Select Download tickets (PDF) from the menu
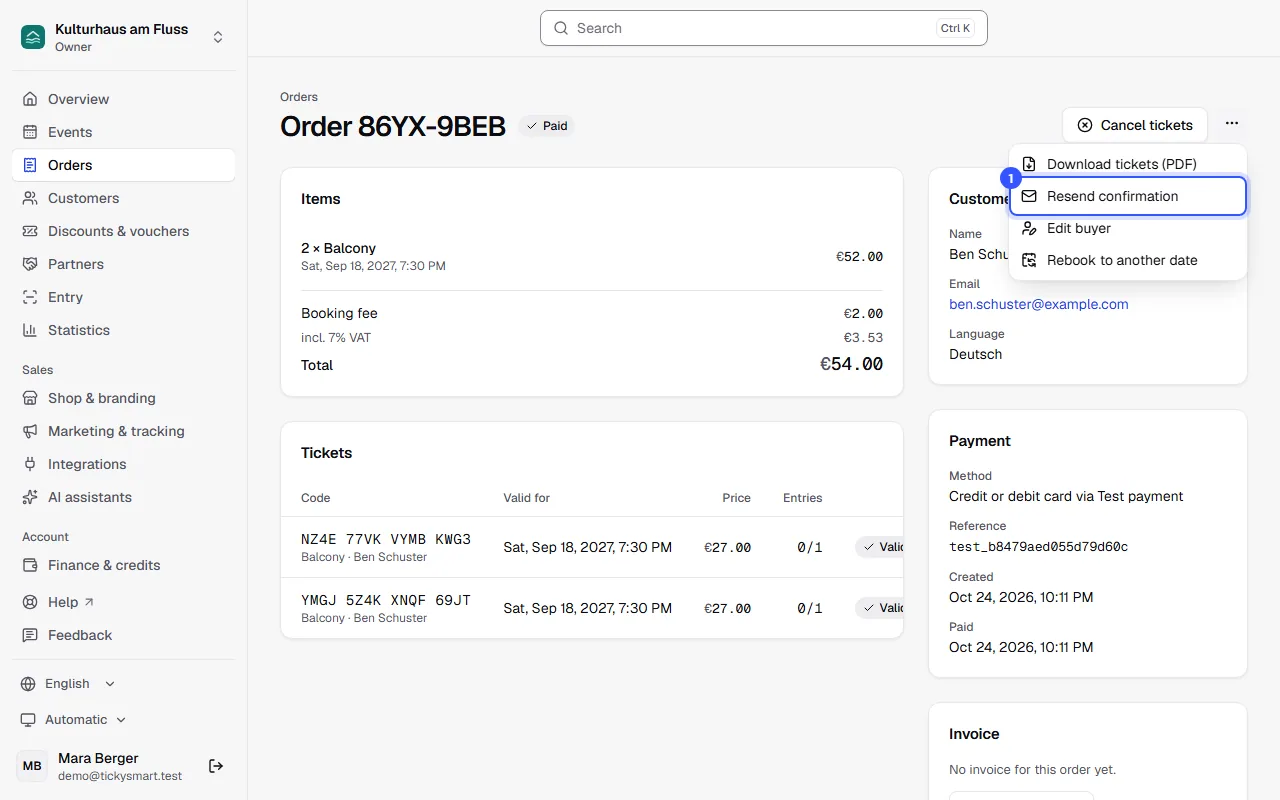This screenshot has width=1280, height=800. coord(1128,164)
